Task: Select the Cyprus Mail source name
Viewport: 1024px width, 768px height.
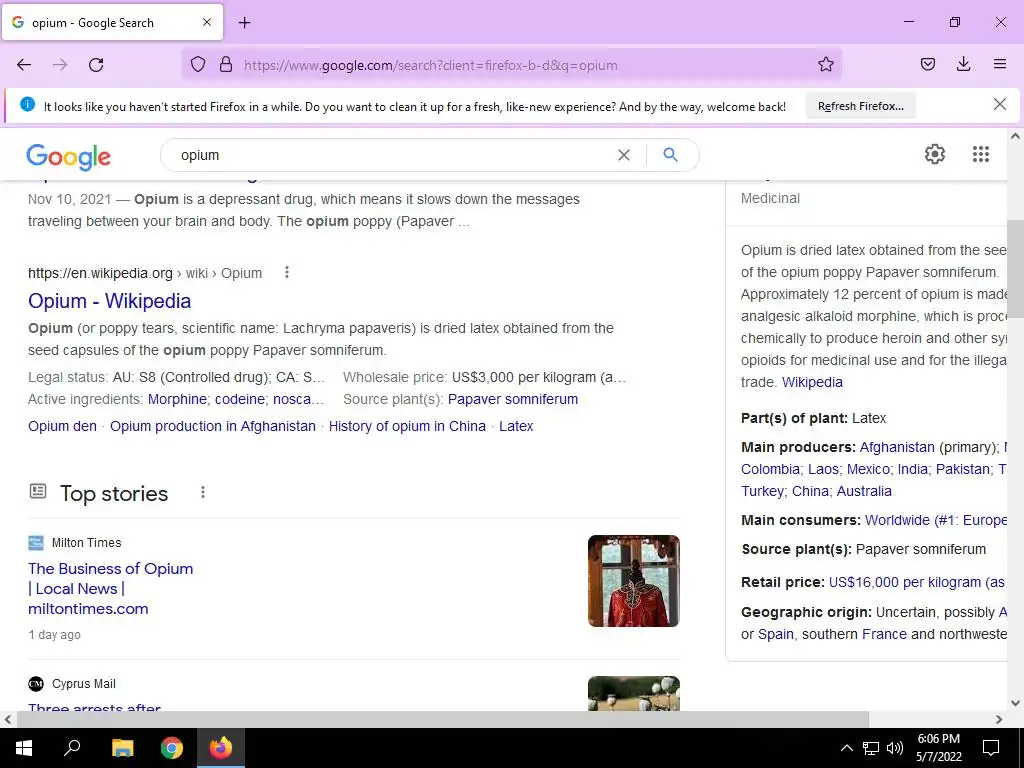Action: [84, 684]
